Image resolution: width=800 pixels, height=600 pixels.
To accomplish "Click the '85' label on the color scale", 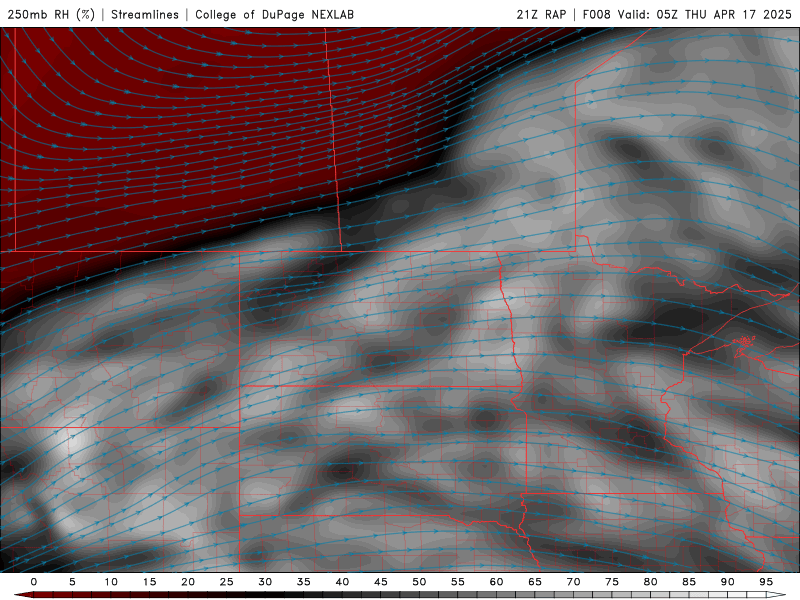I will click(x=689, y=582).
